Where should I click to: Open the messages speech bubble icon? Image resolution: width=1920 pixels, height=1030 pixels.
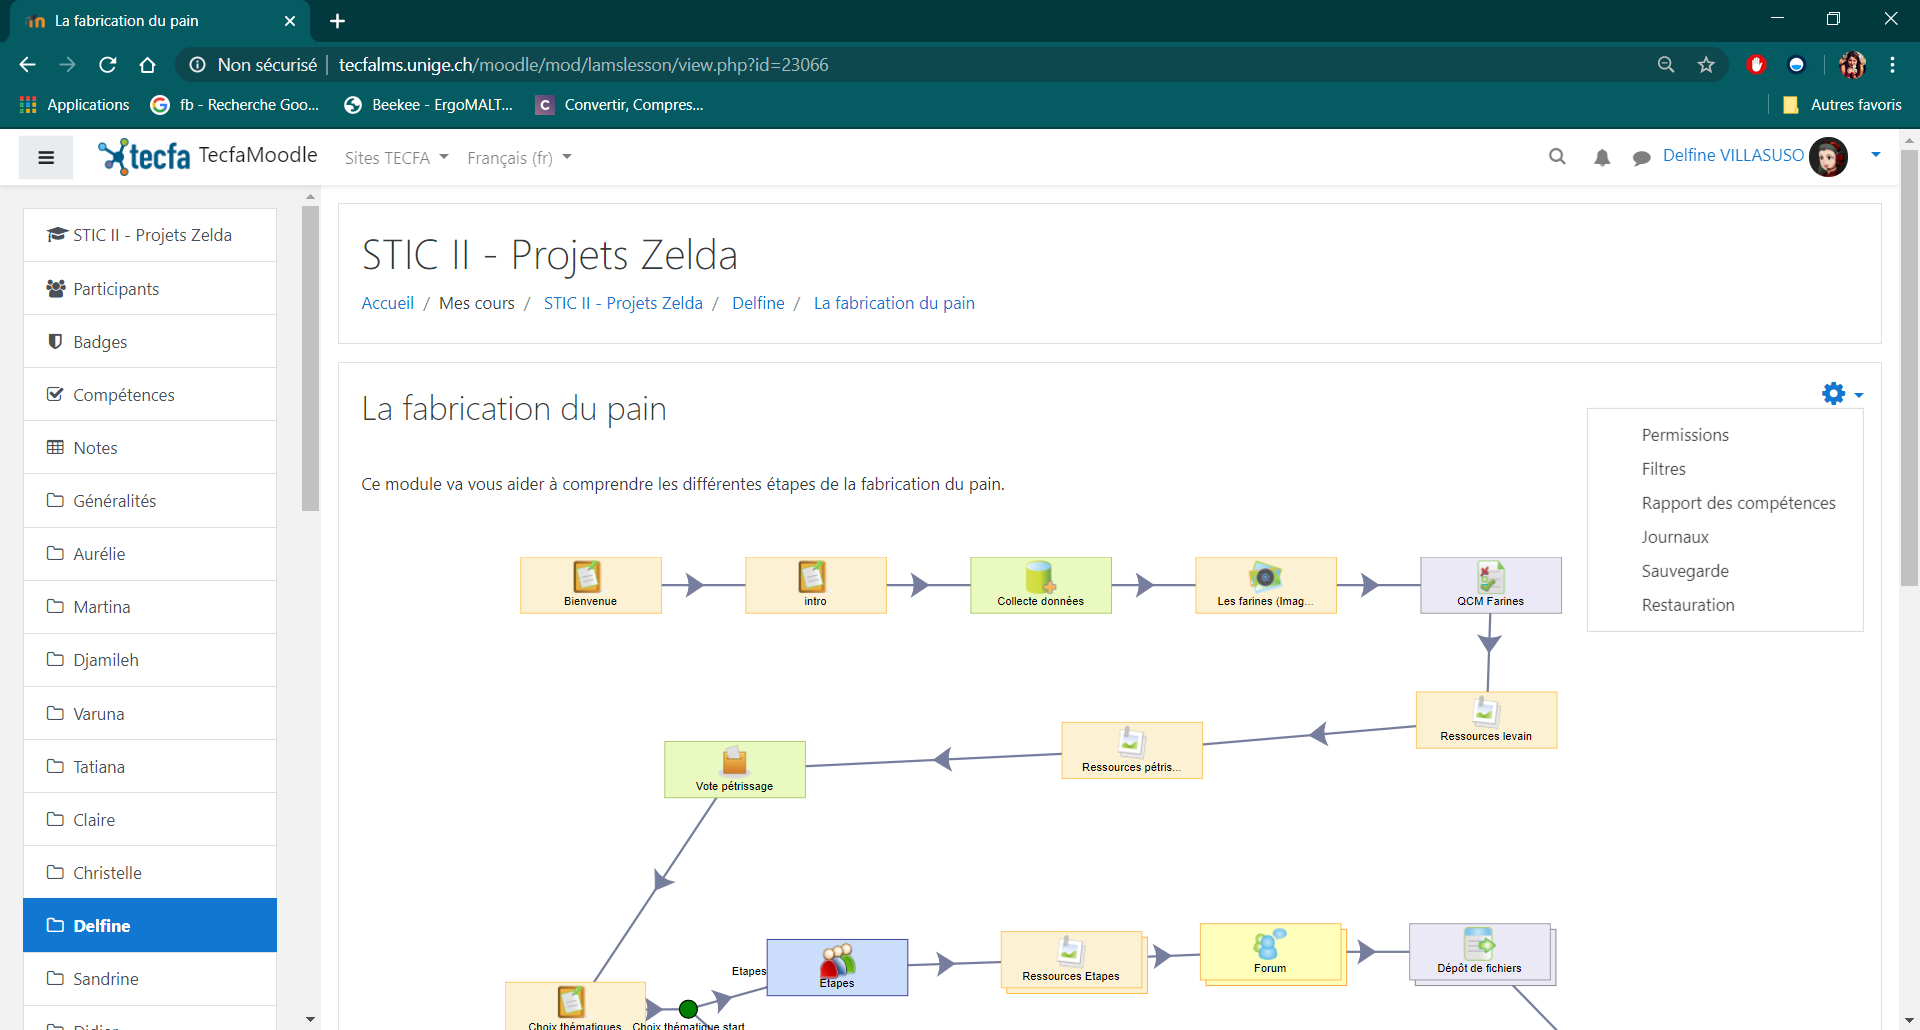1641,157
